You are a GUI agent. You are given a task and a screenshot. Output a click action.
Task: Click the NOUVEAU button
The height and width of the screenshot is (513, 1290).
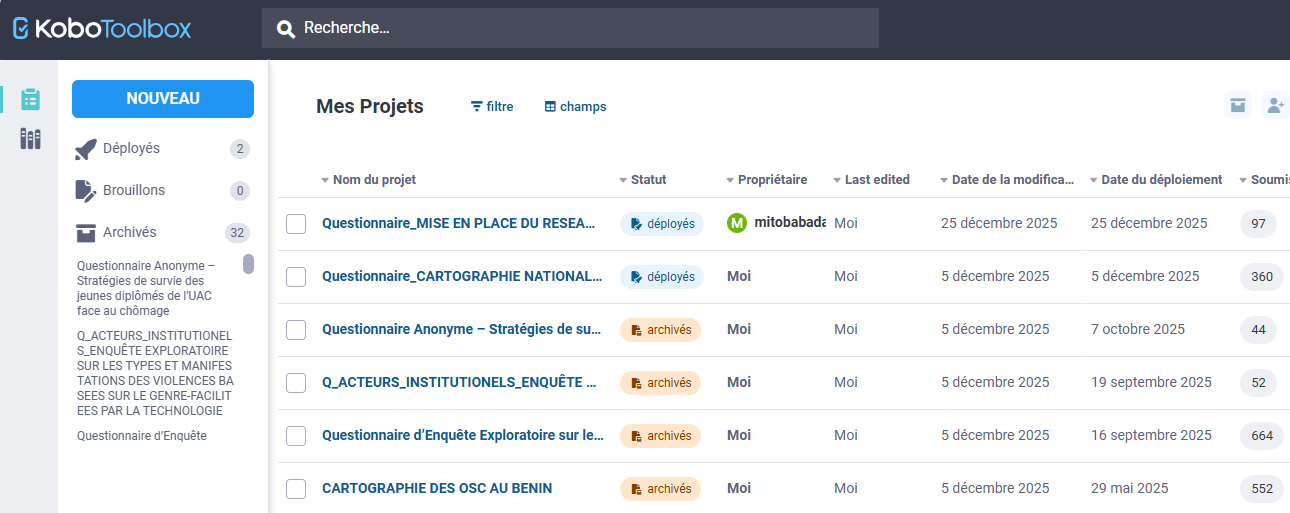click(x=163, y=99)
